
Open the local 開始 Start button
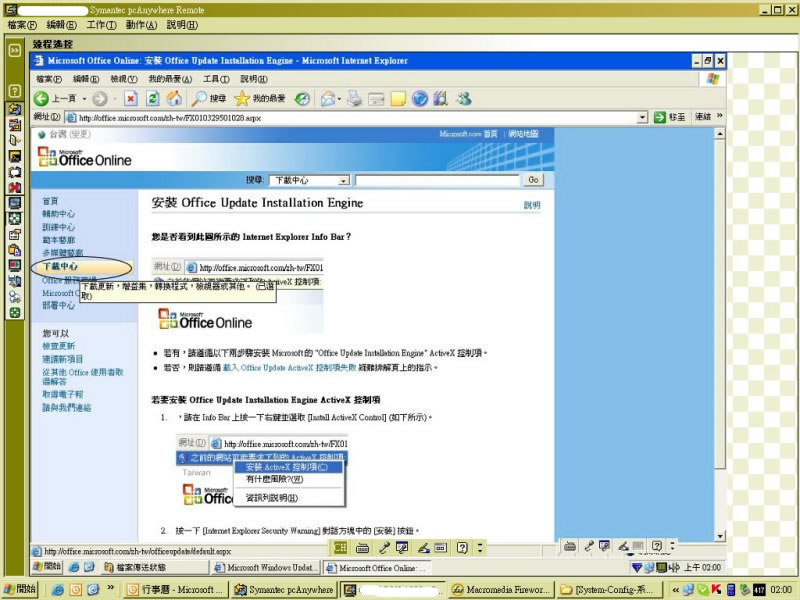(21, 589)
